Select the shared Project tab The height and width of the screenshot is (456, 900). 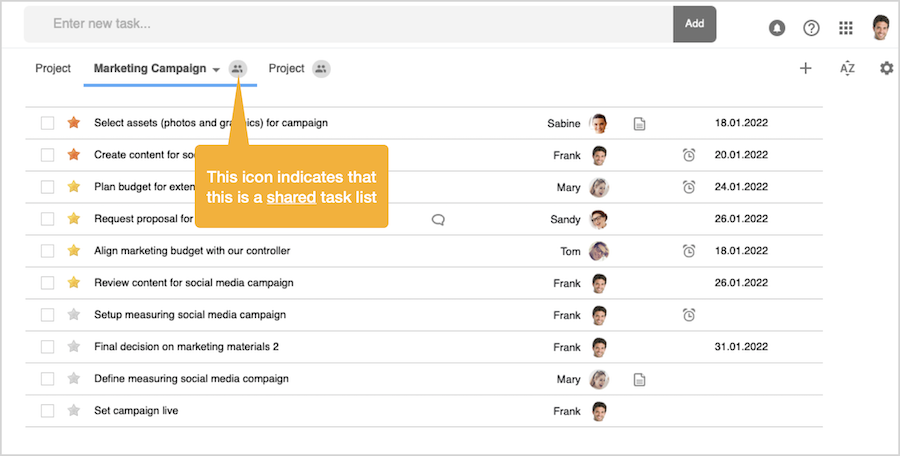[x=287, y=69]
